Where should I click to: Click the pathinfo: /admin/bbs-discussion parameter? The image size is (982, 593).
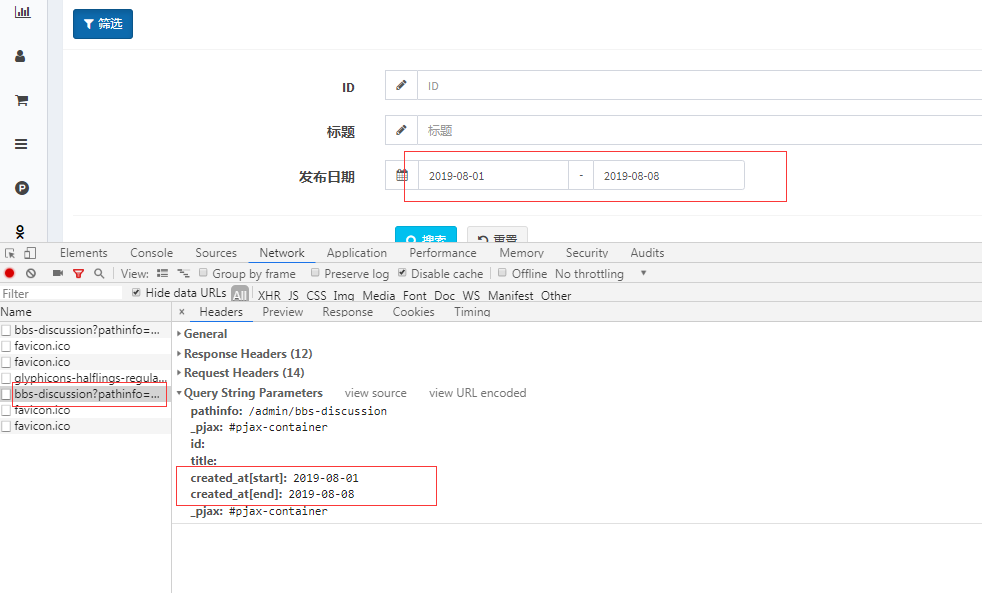coord(289,411)
